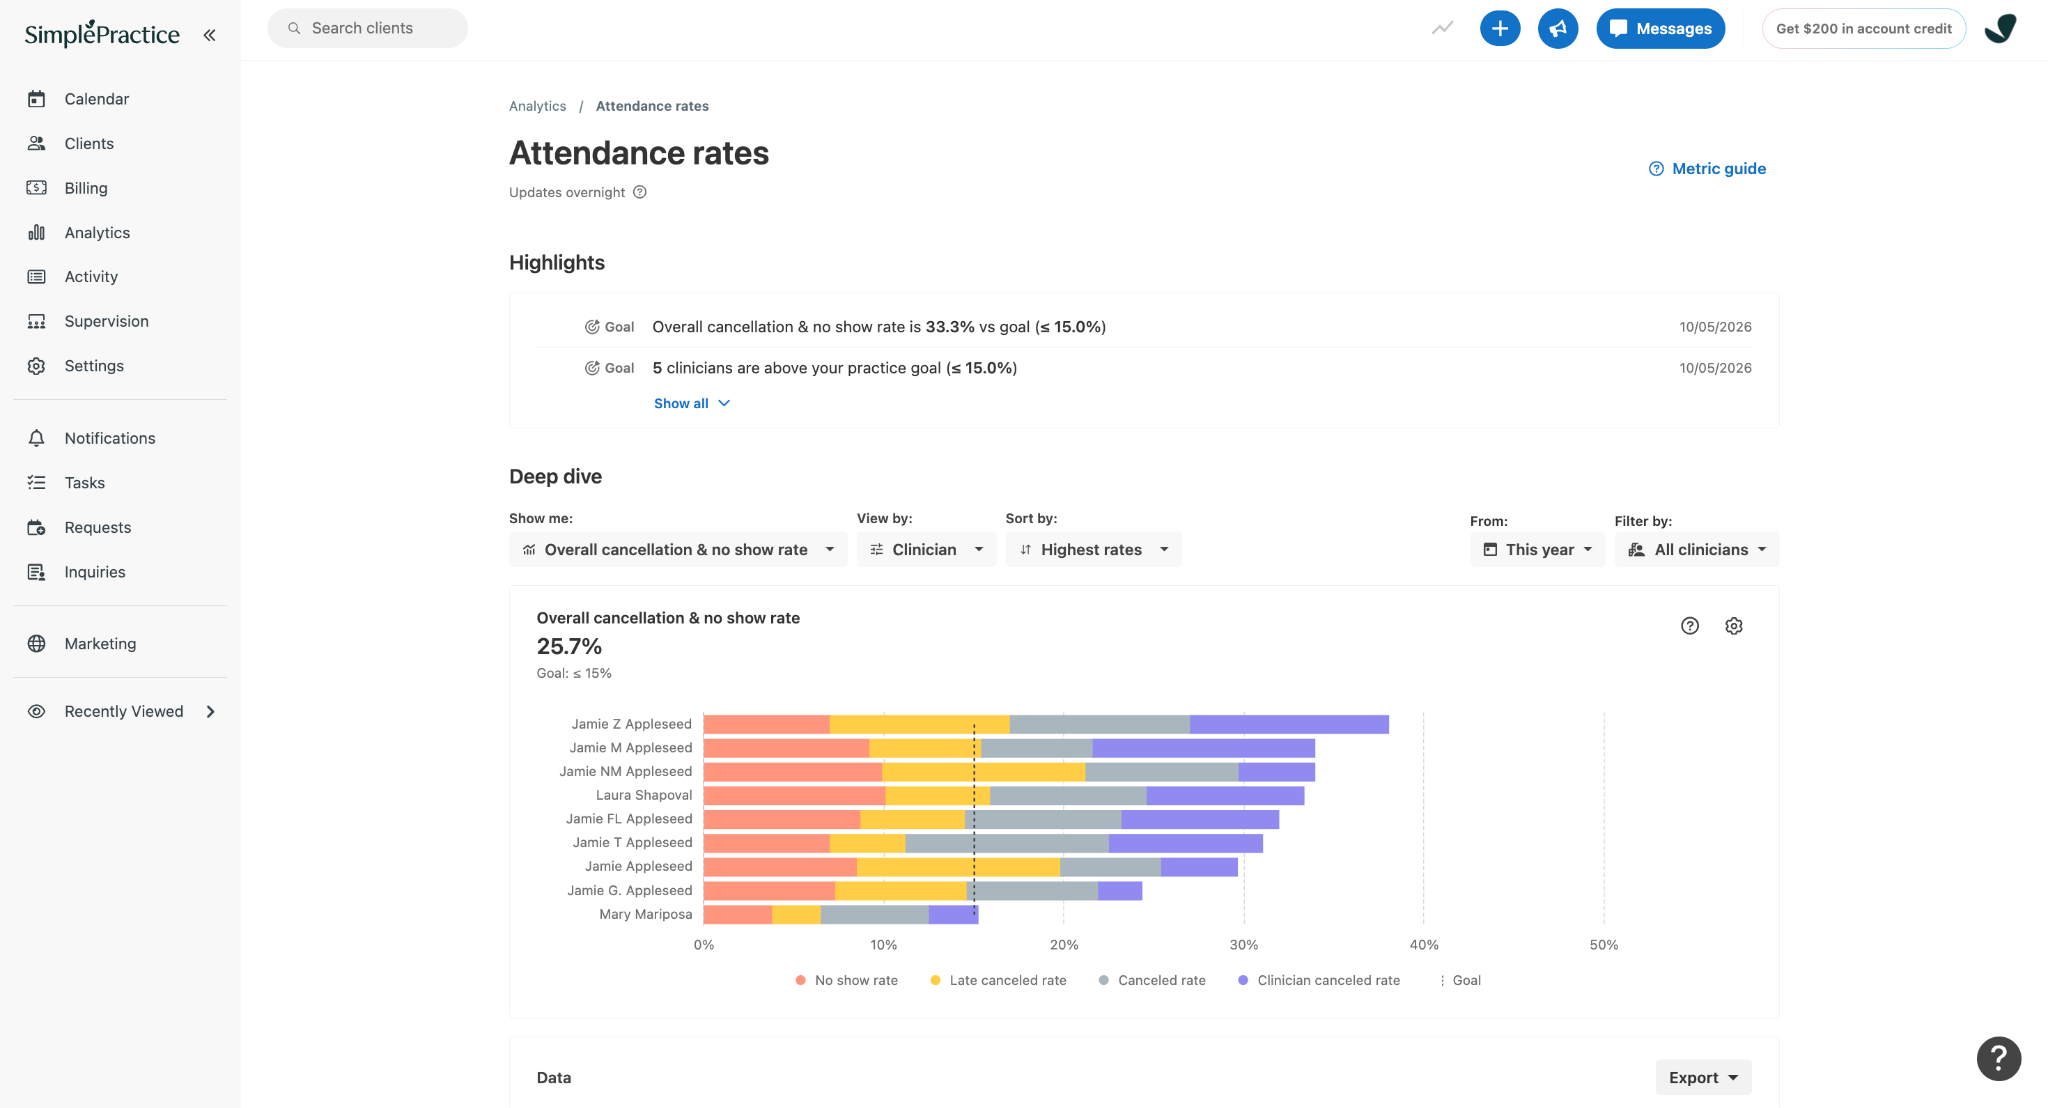Open the Export dropdown button
Viewport: 2048px width, 1108px height.
click(1703, 1078)
